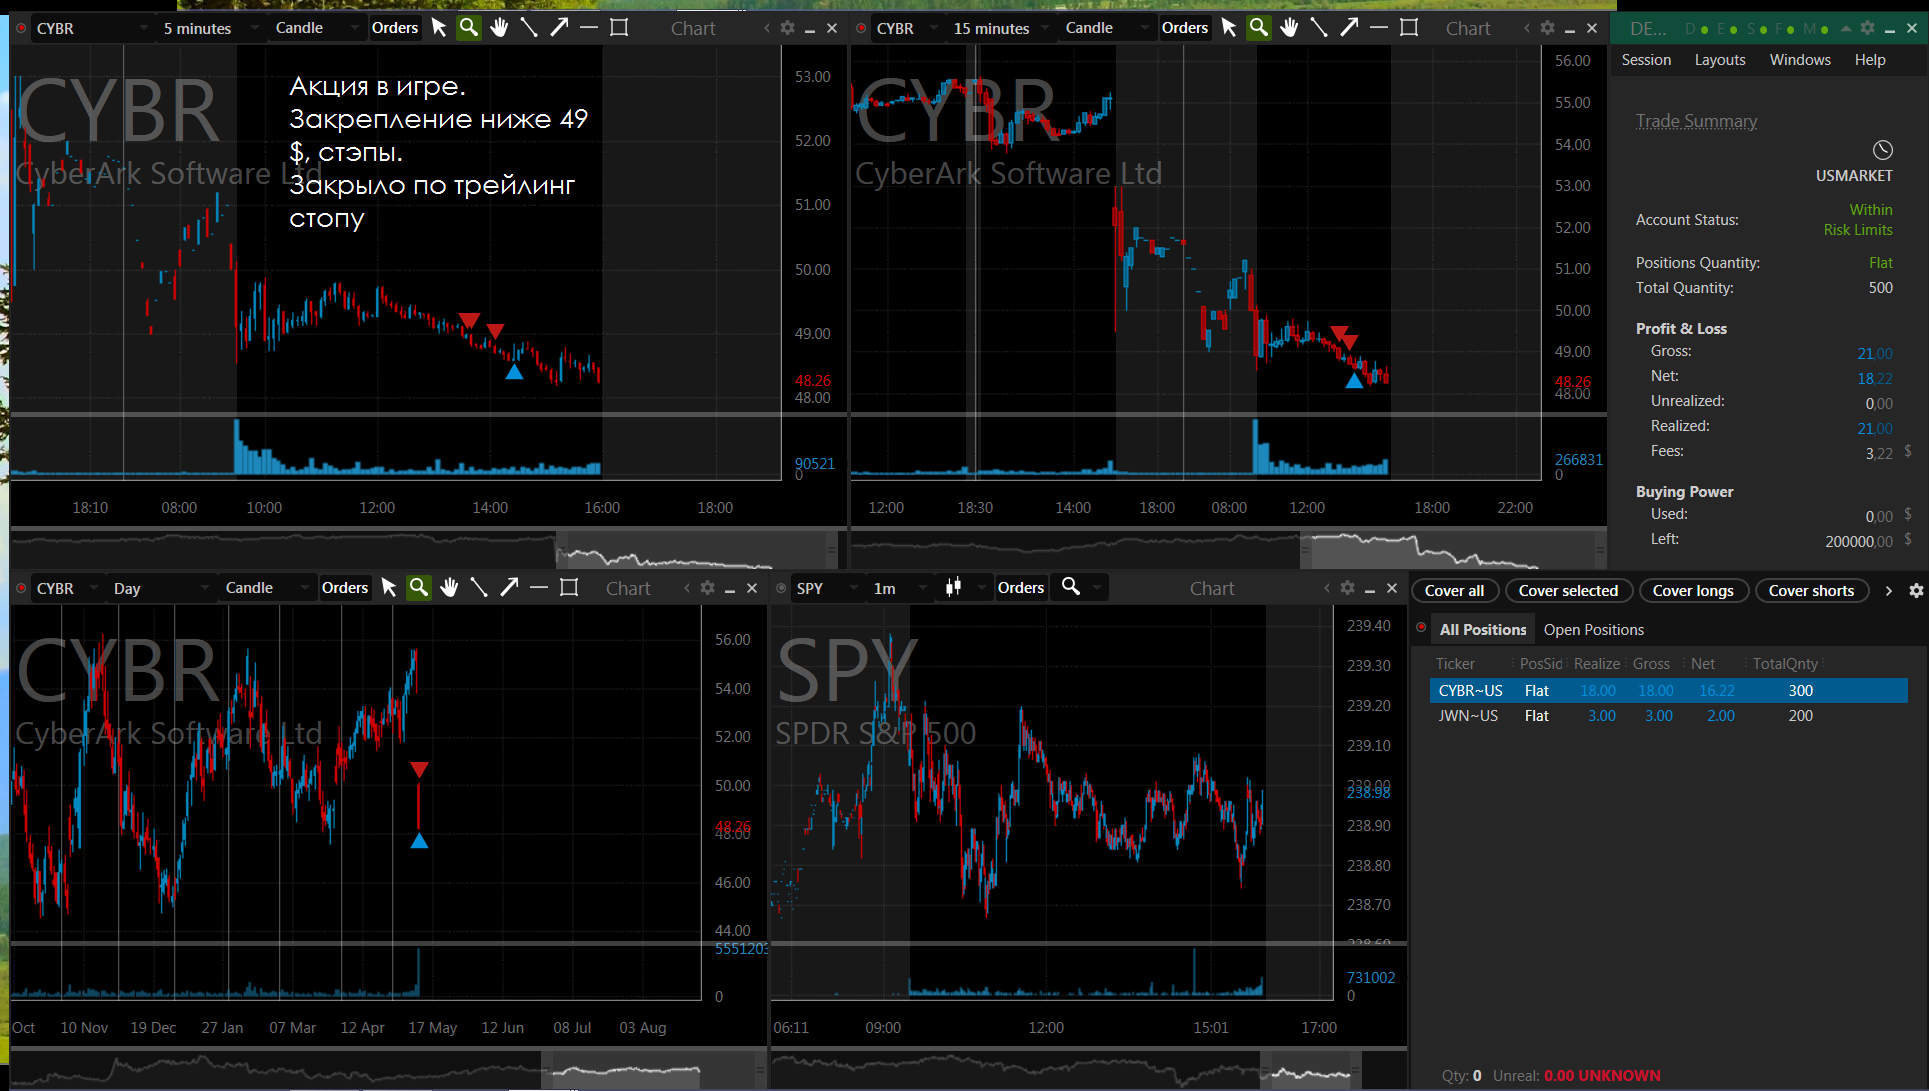The width and height of the screenshot is (1929, 1091).
Task: Click the Cover all button
Action: pyautogui.click(x=1454, y=591)
